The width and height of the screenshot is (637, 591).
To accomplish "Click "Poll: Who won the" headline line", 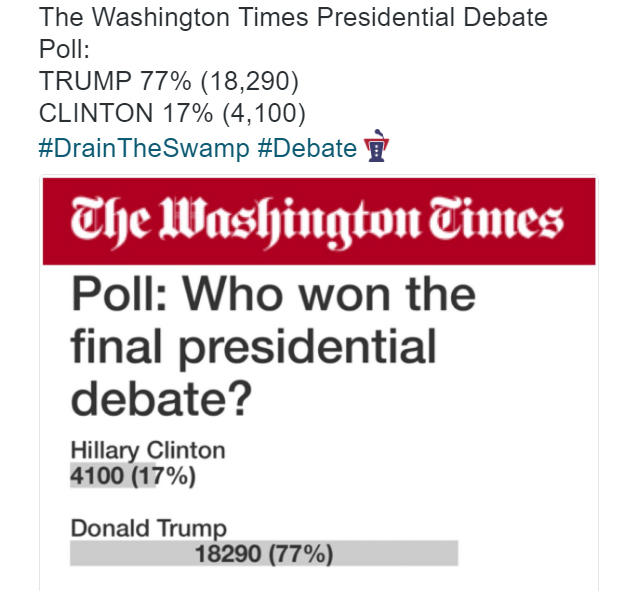I will (x=272, y=296).
